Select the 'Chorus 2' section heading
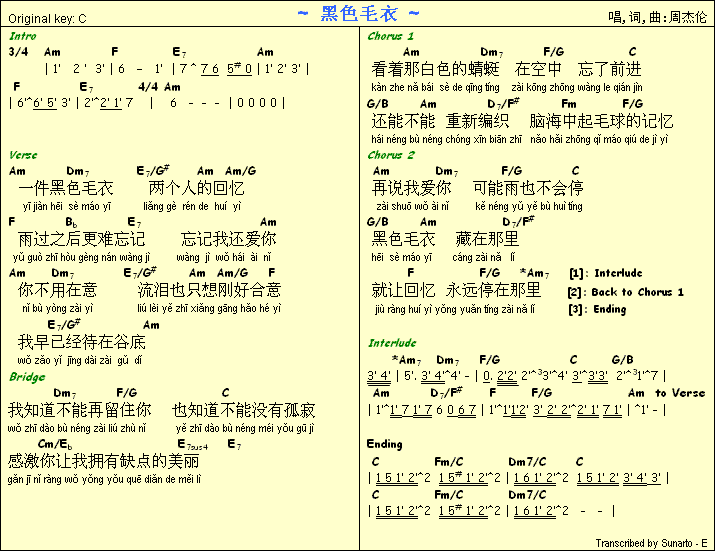 pyautogui.click(x=391, y=155)
